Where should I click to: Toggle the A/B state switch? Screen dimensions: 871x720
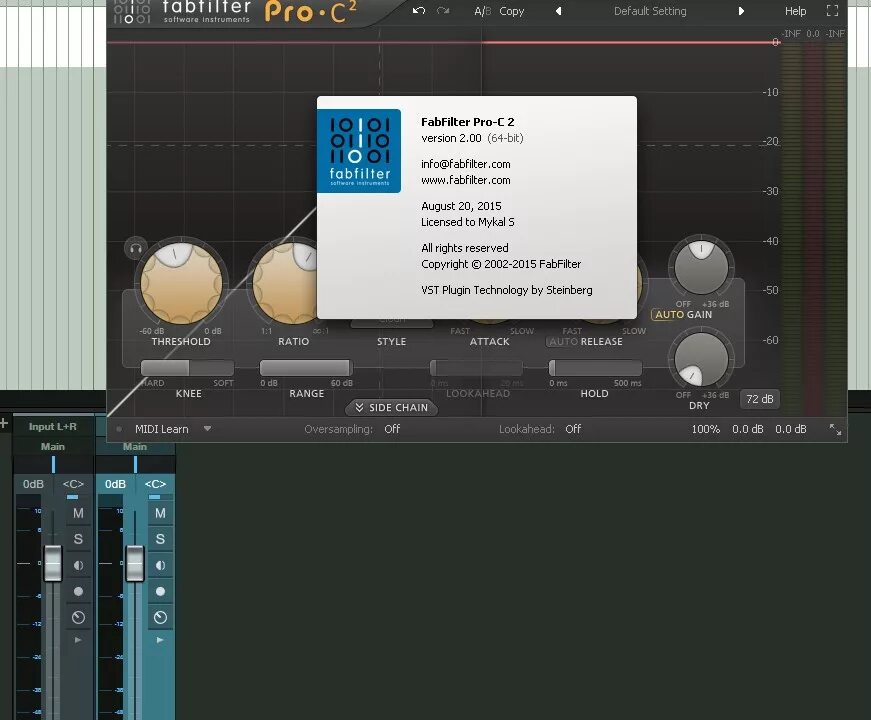click(482, 11)
